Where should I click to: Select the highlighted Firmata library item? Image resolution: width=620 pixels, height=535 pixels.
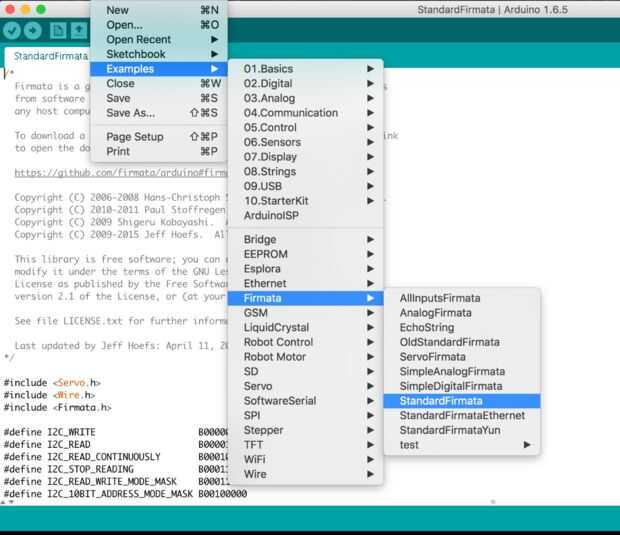coord(305,298)
